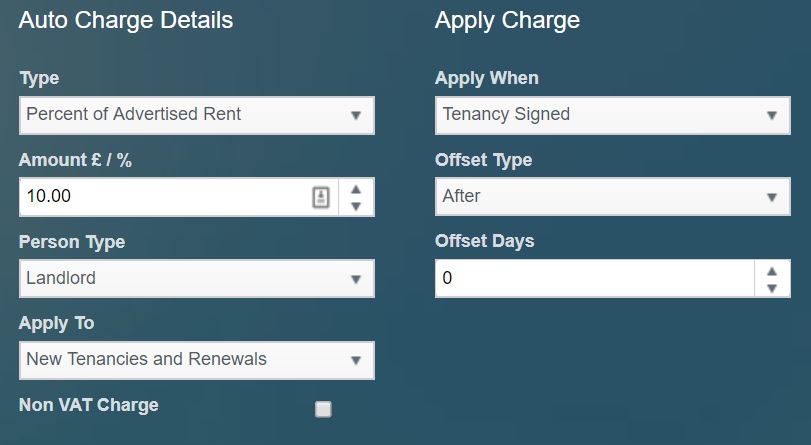Click the autofill contact icon in Amount field
The width and height of the screenshot is (811, 445).
(x=320, y=197)
